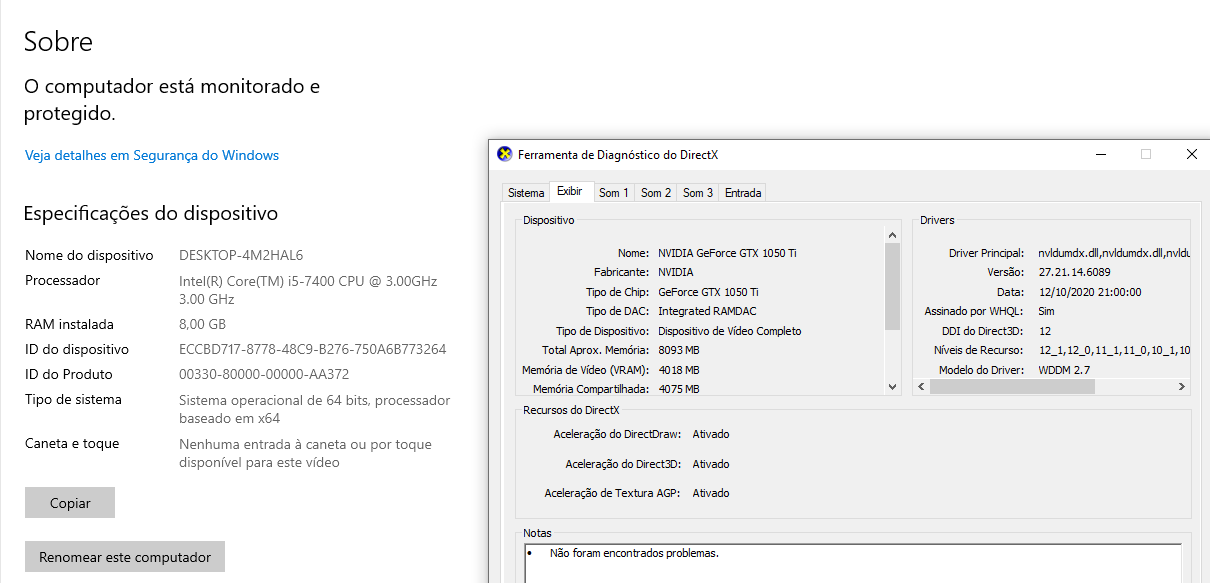
Task: Click the Sobre page title
Action: point(58,42)
